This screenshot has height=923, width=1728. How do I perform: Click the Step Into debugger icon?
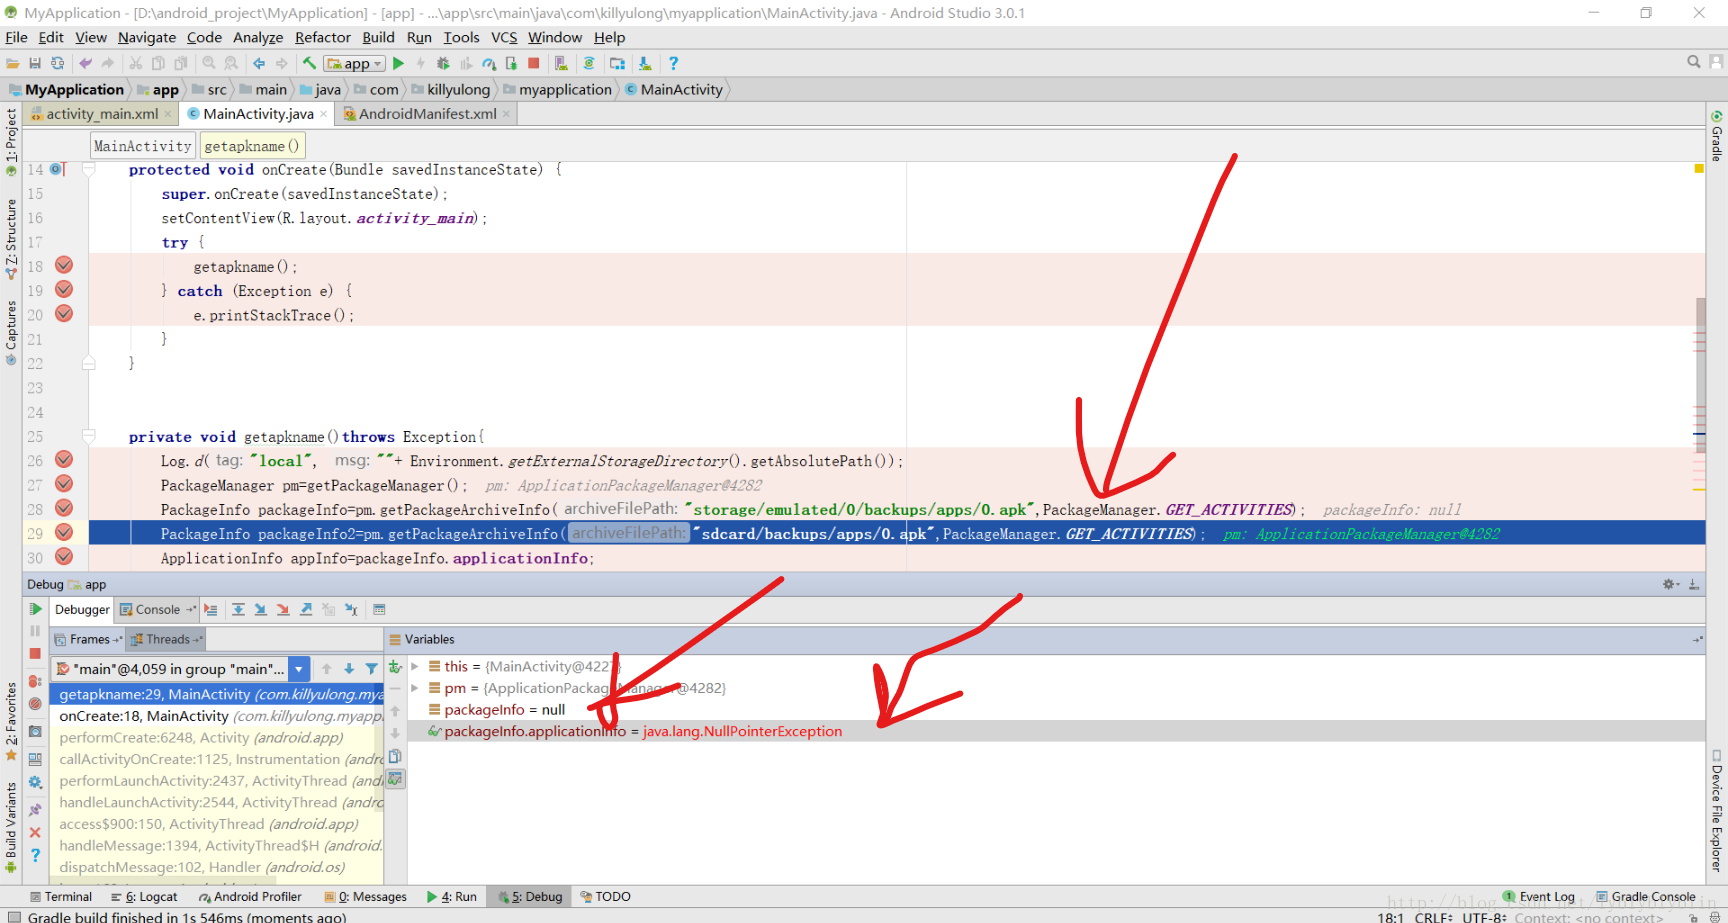(x=260, y=609)
